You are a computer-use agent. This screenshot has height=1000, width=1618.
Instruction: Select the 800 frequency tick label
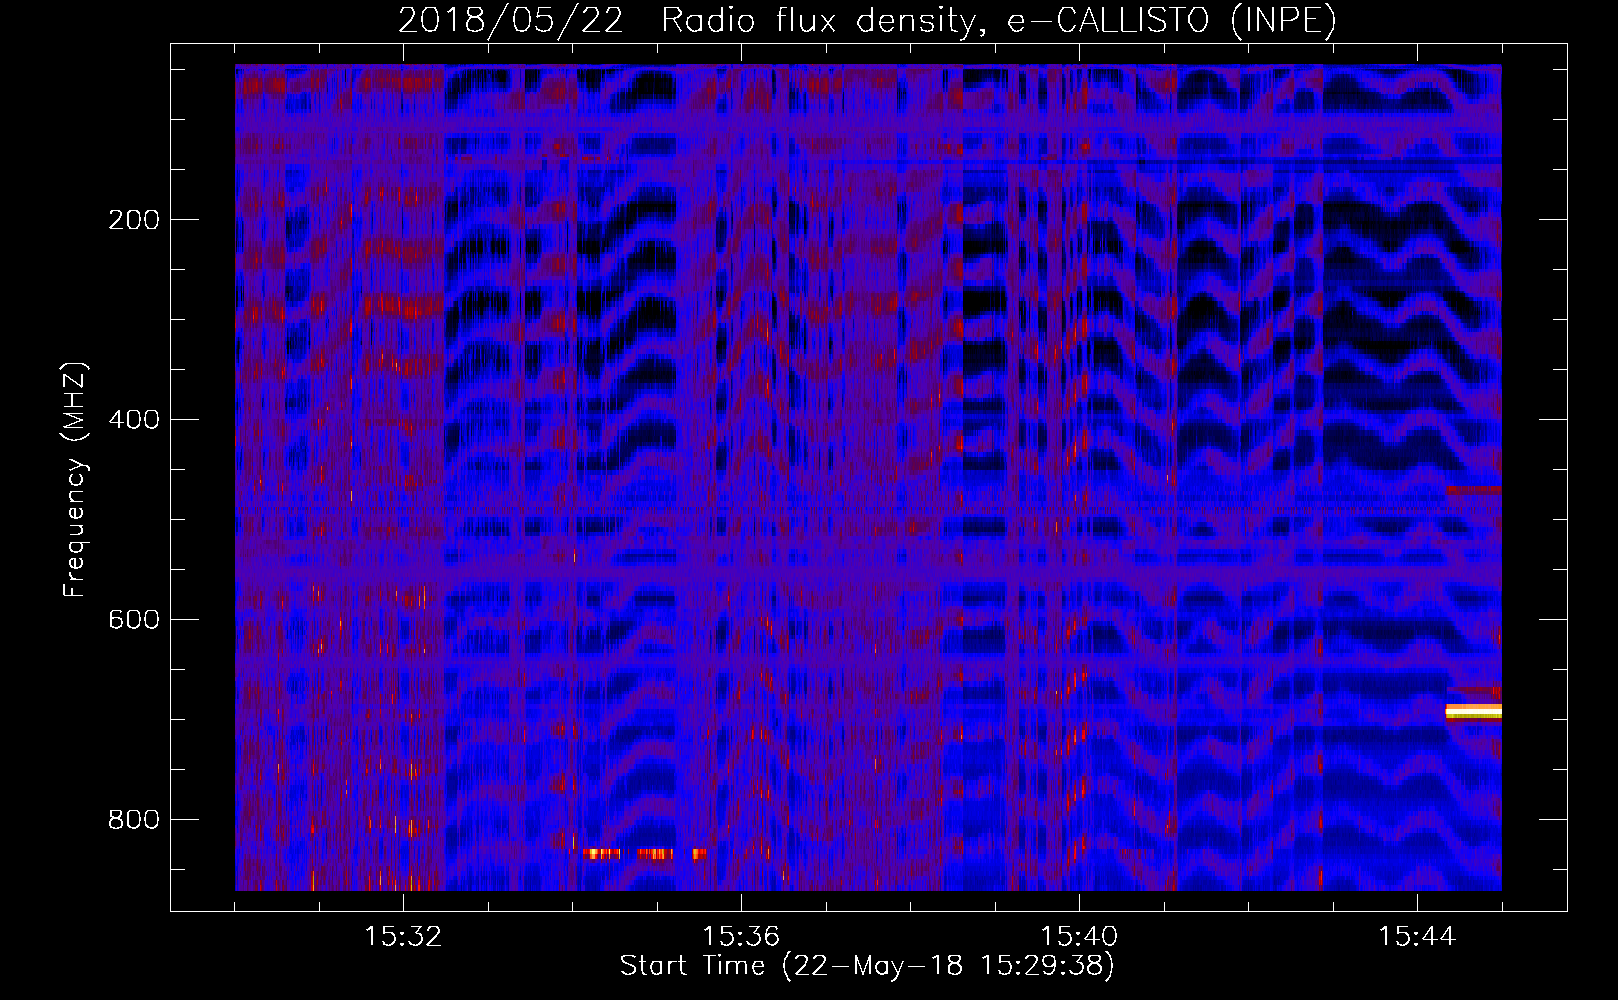pyautogui.click(x=134, y=820)
